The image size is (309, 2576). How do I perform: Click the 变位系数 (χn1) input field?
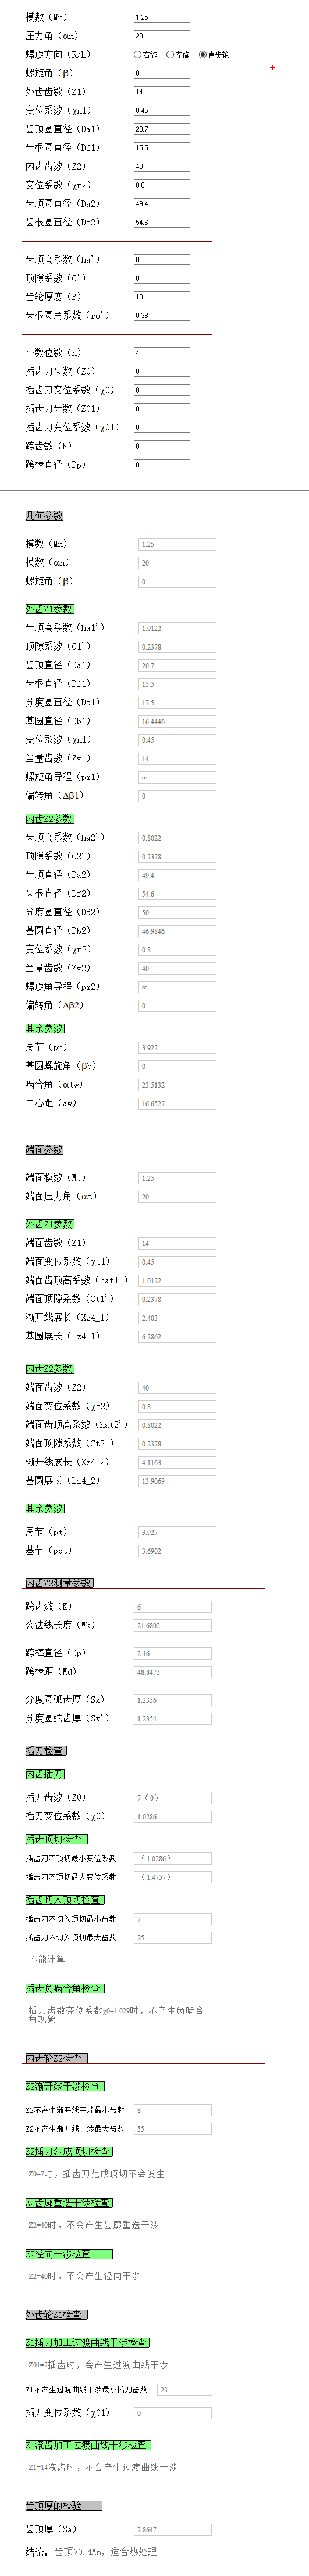[162, 111]
